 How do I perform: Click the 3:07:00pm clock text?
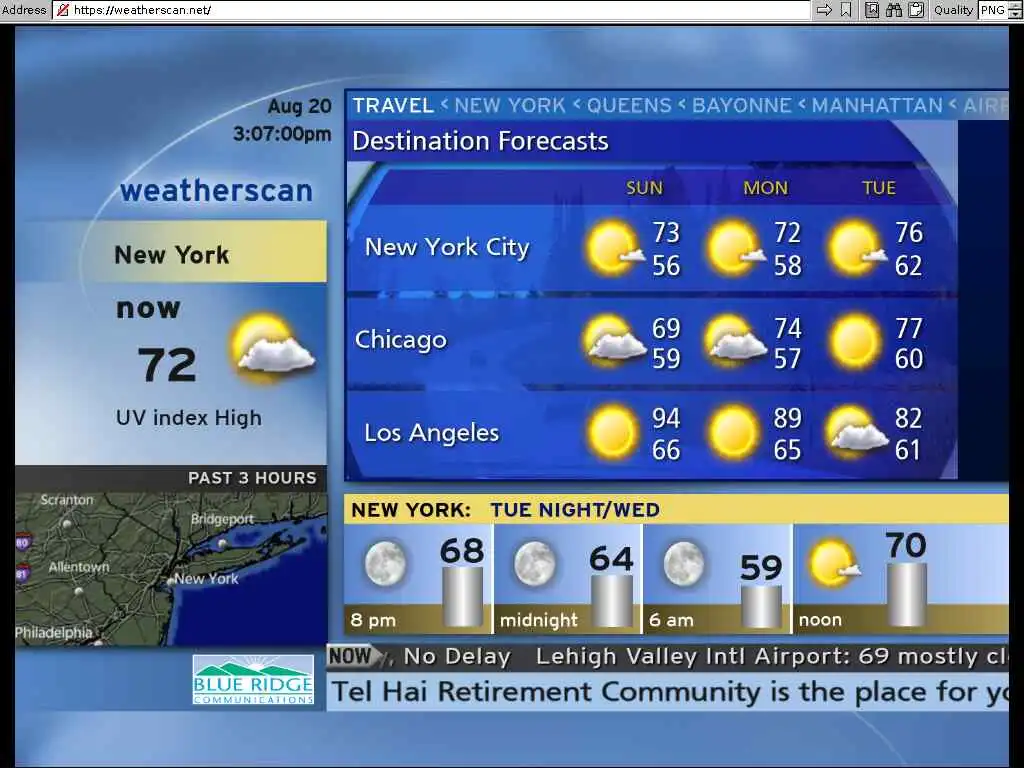[x=282, y=134]
